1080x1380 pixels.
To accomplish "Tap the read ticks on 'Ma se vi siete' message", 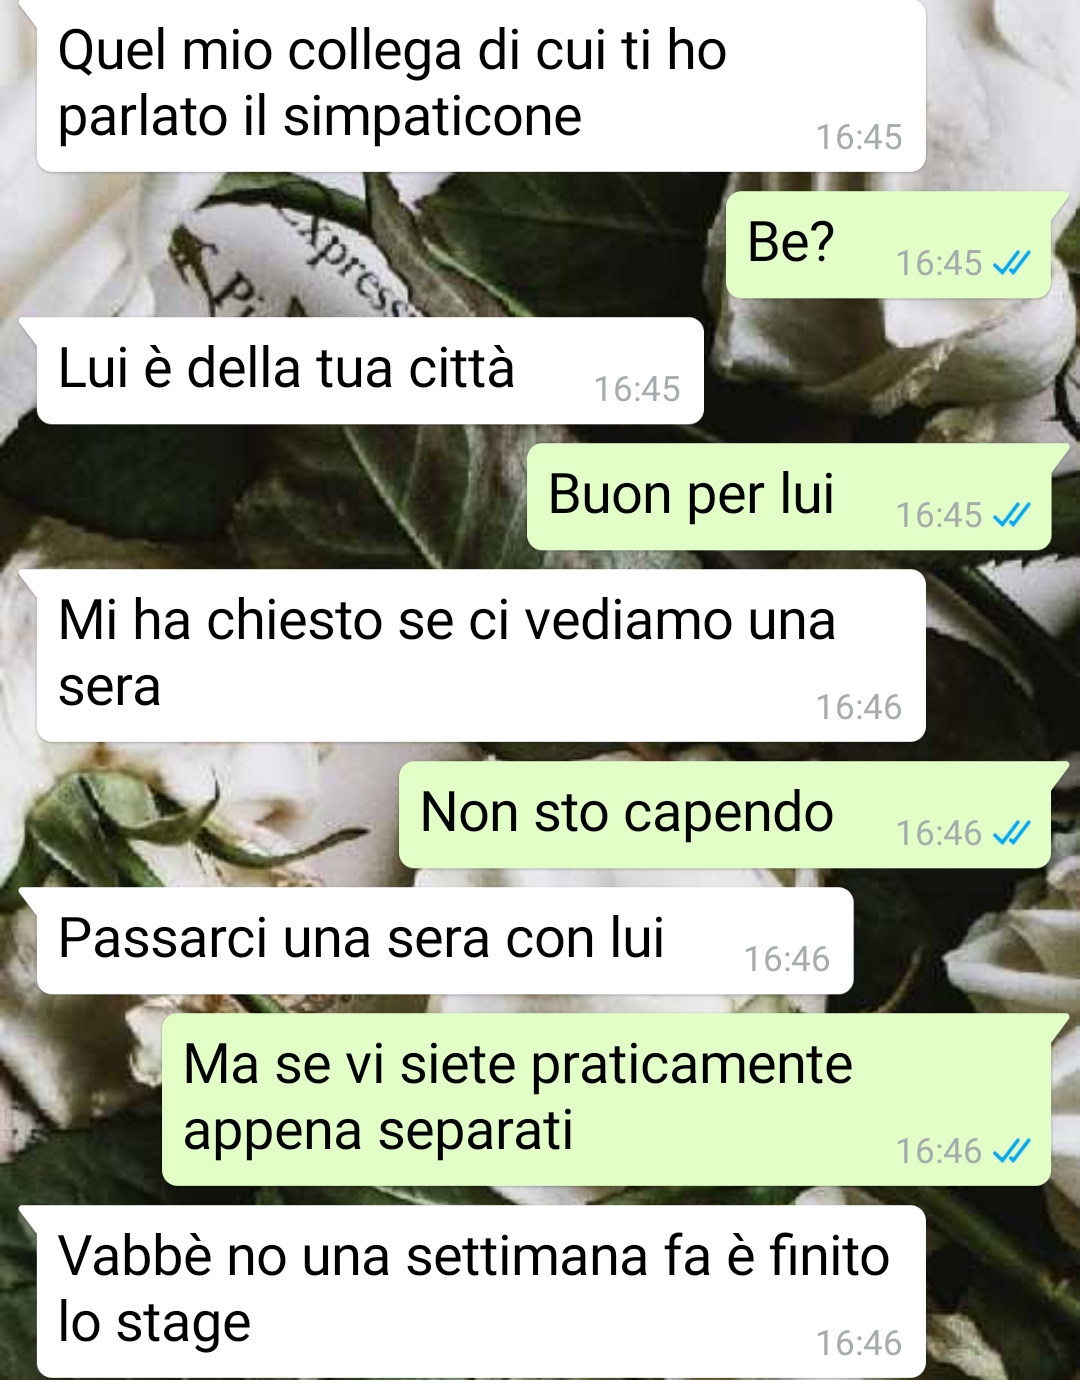I will point(1011,1152).
